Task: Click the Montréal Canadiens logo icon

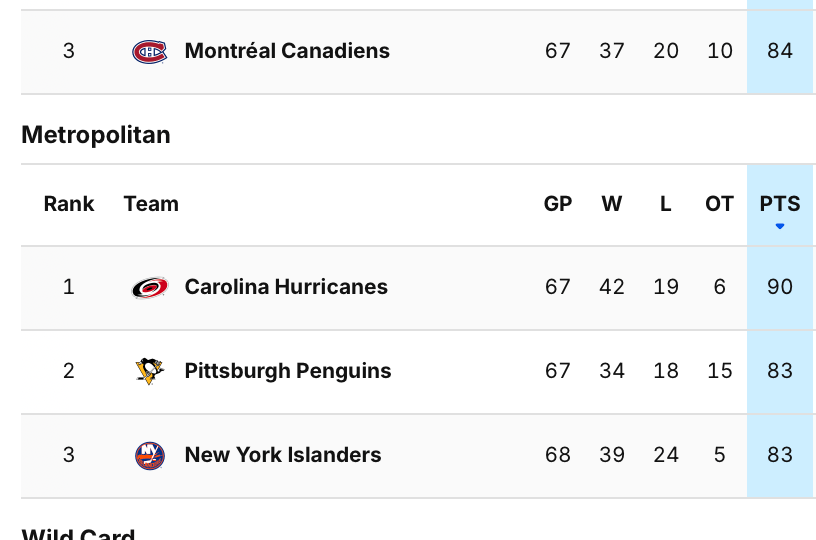Action: coord(150,51)
